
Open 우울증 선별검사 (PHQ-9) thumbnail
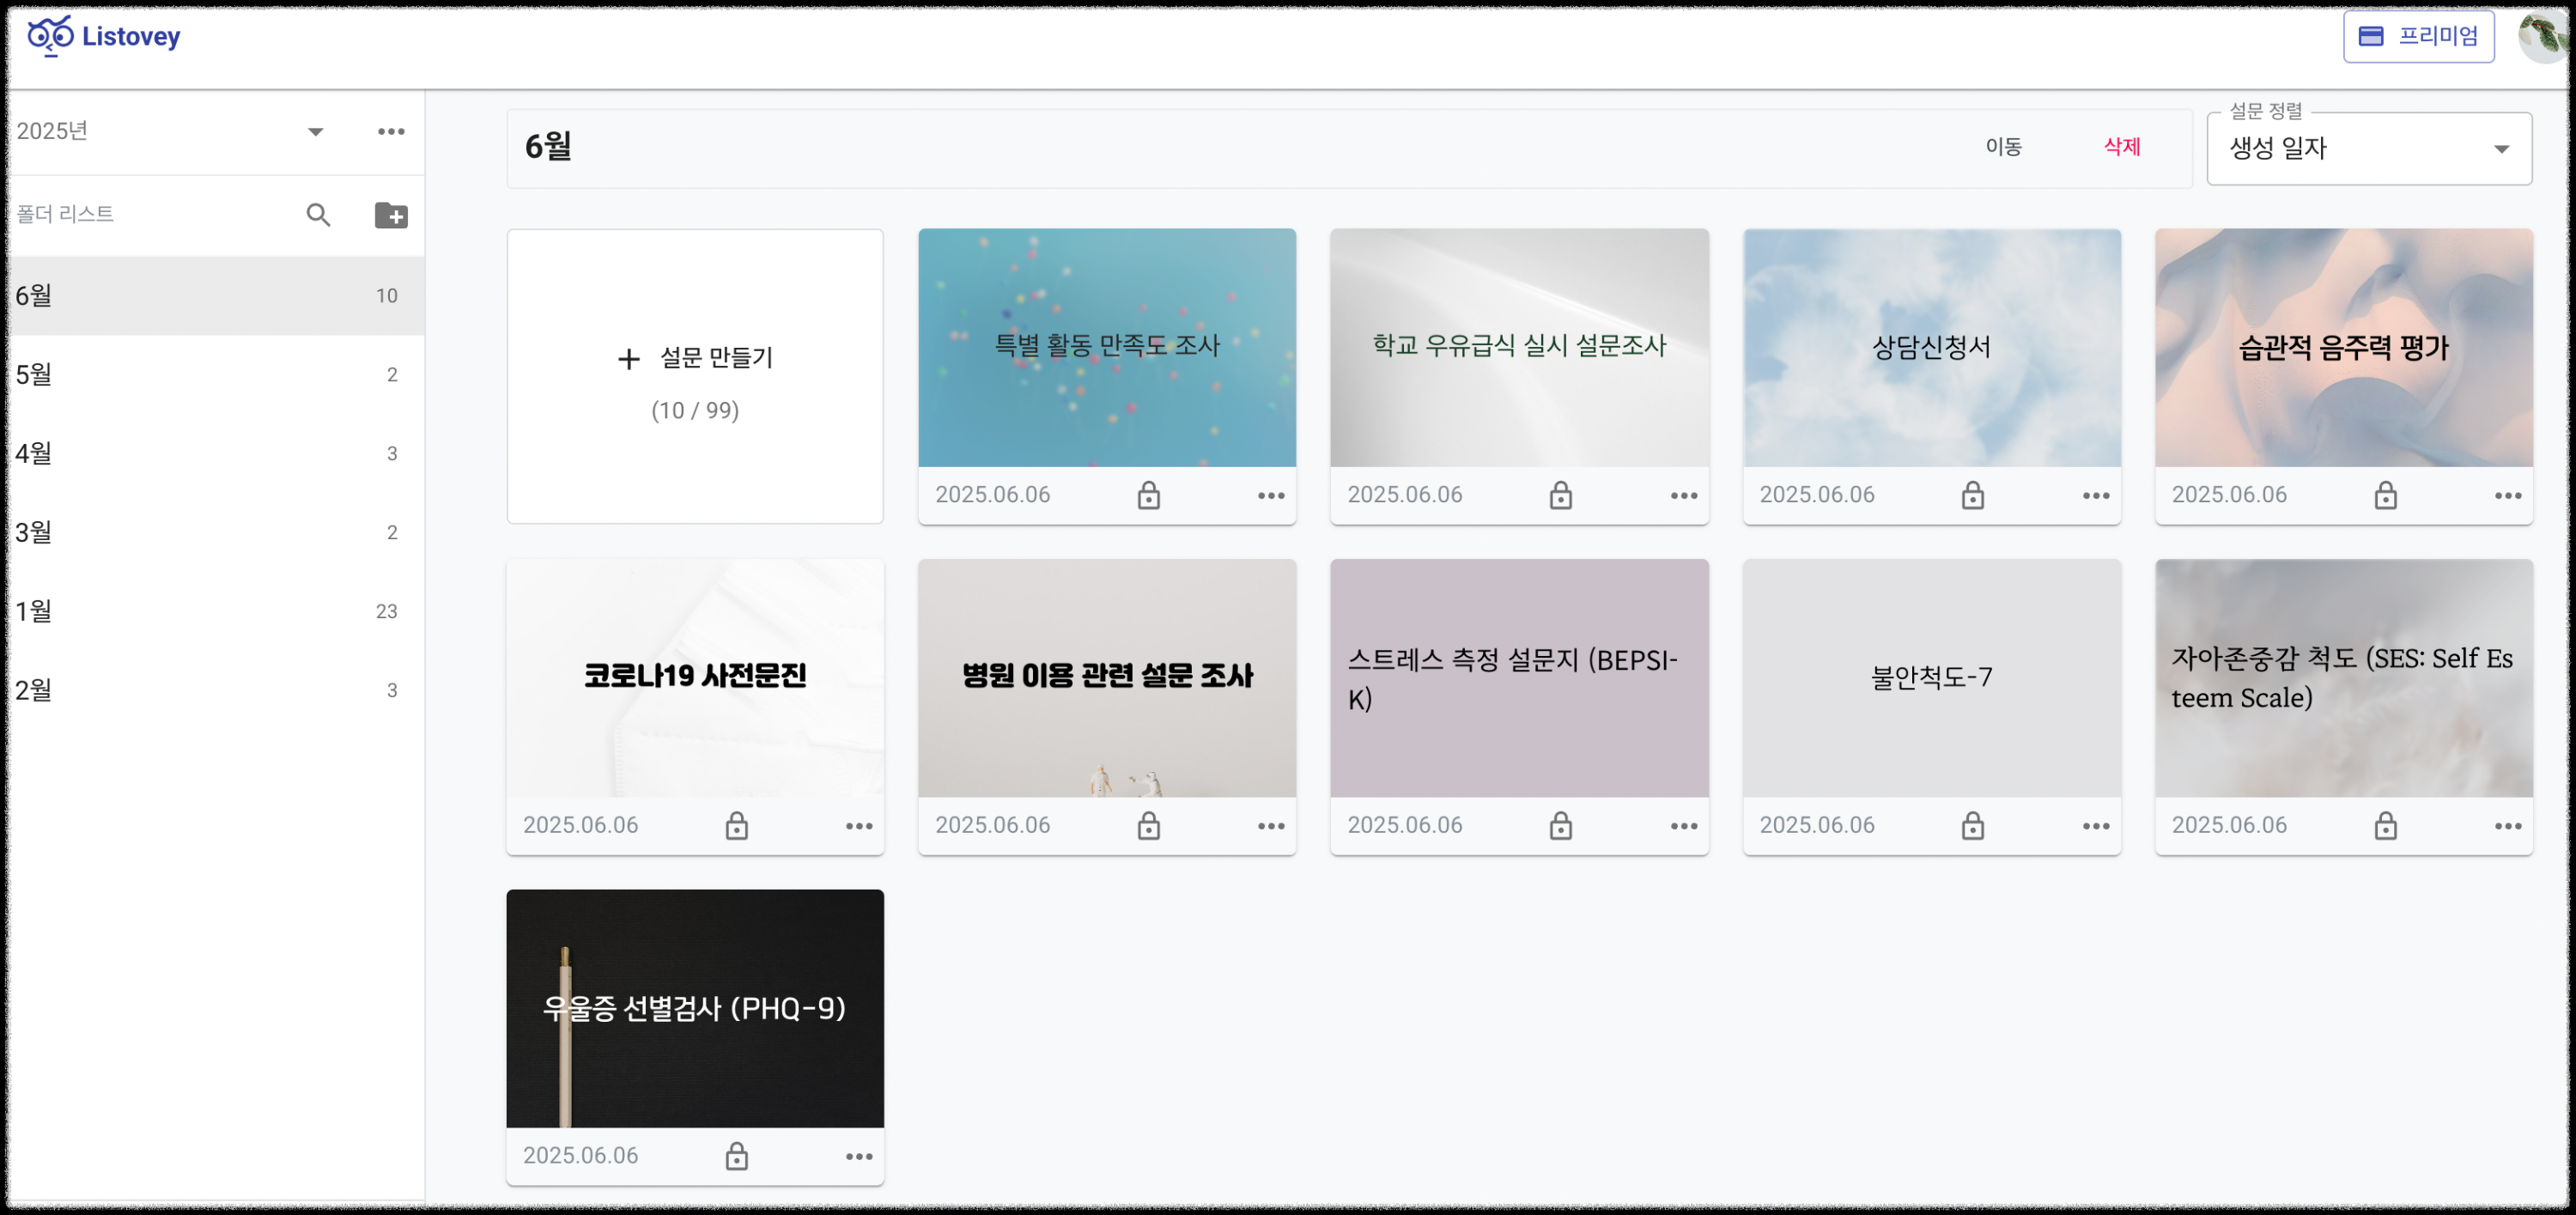click(x=695, y=1008)
